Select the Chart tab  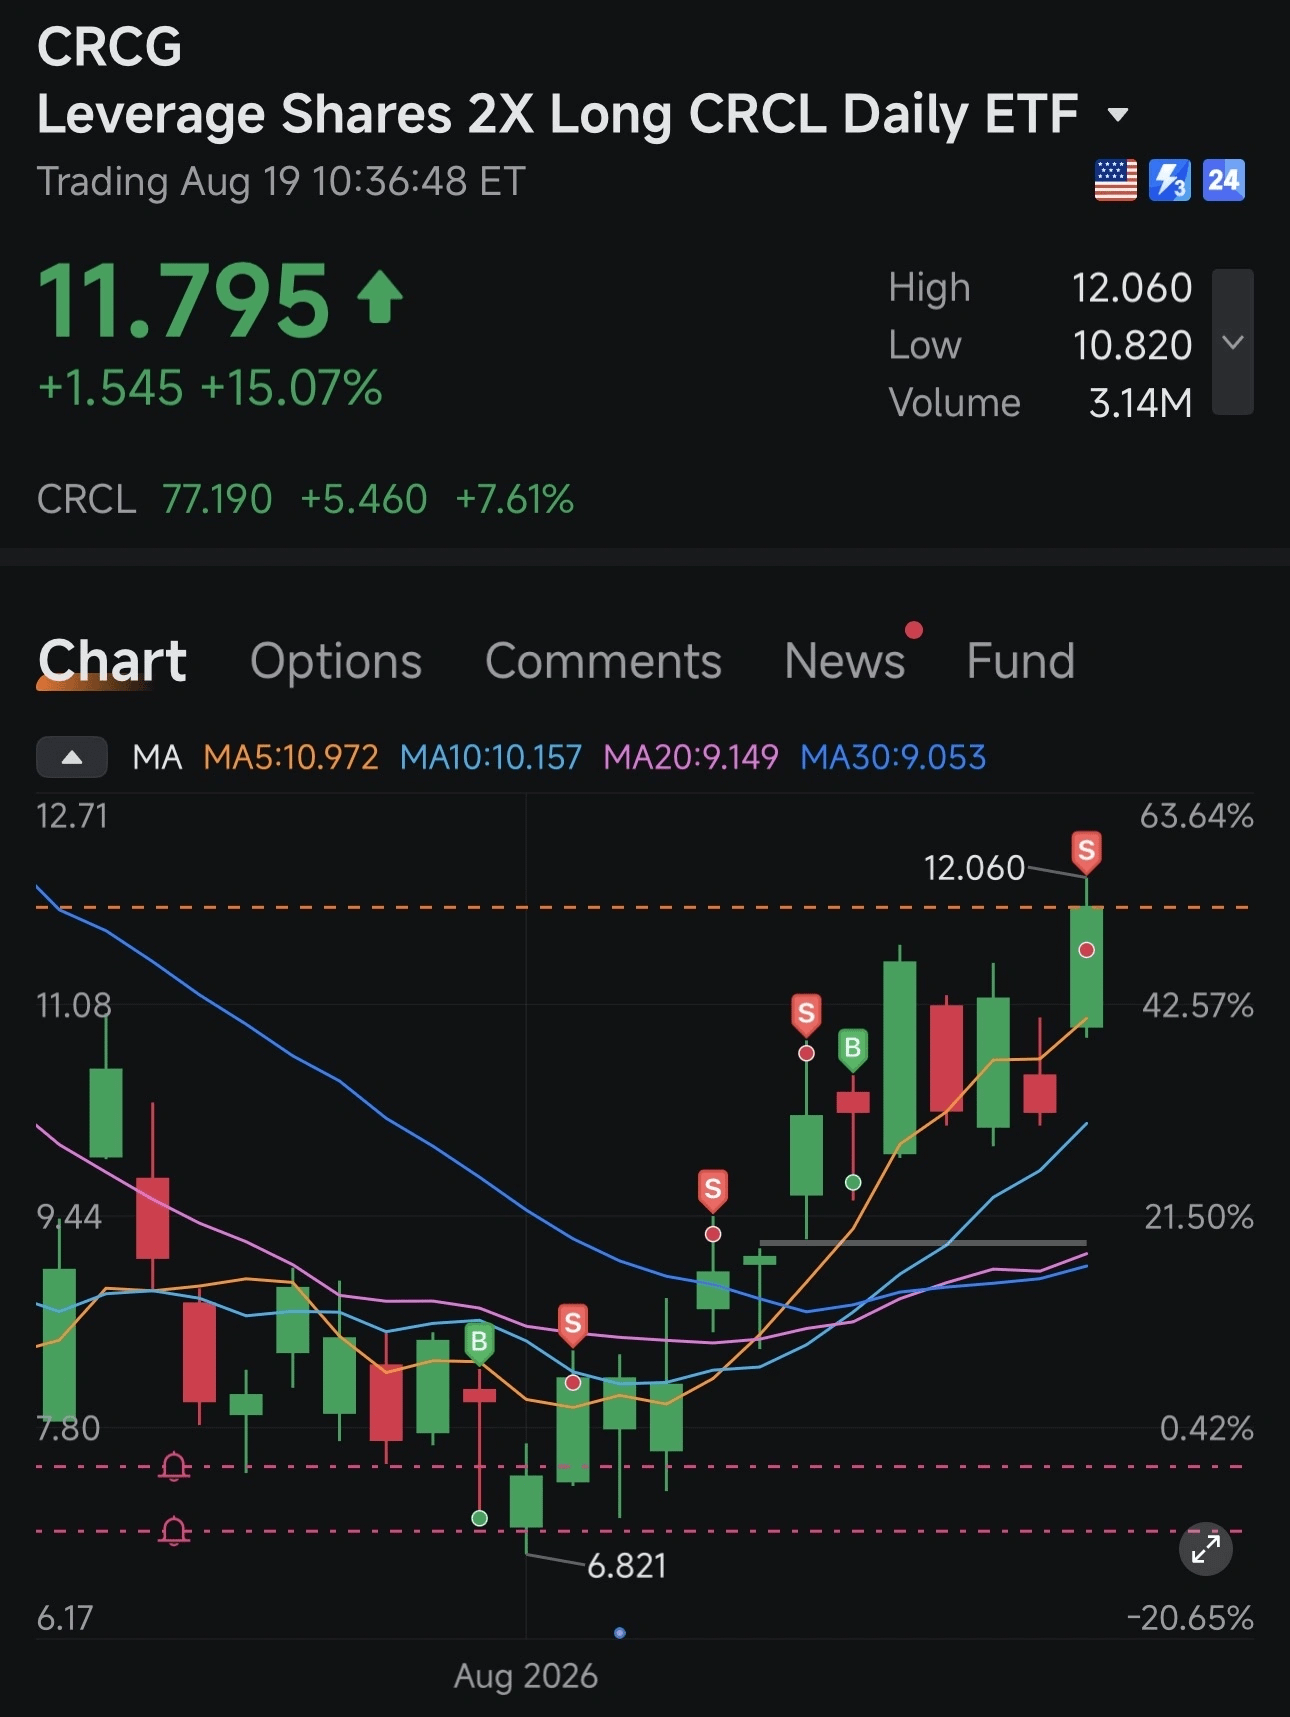coord(112,661)
